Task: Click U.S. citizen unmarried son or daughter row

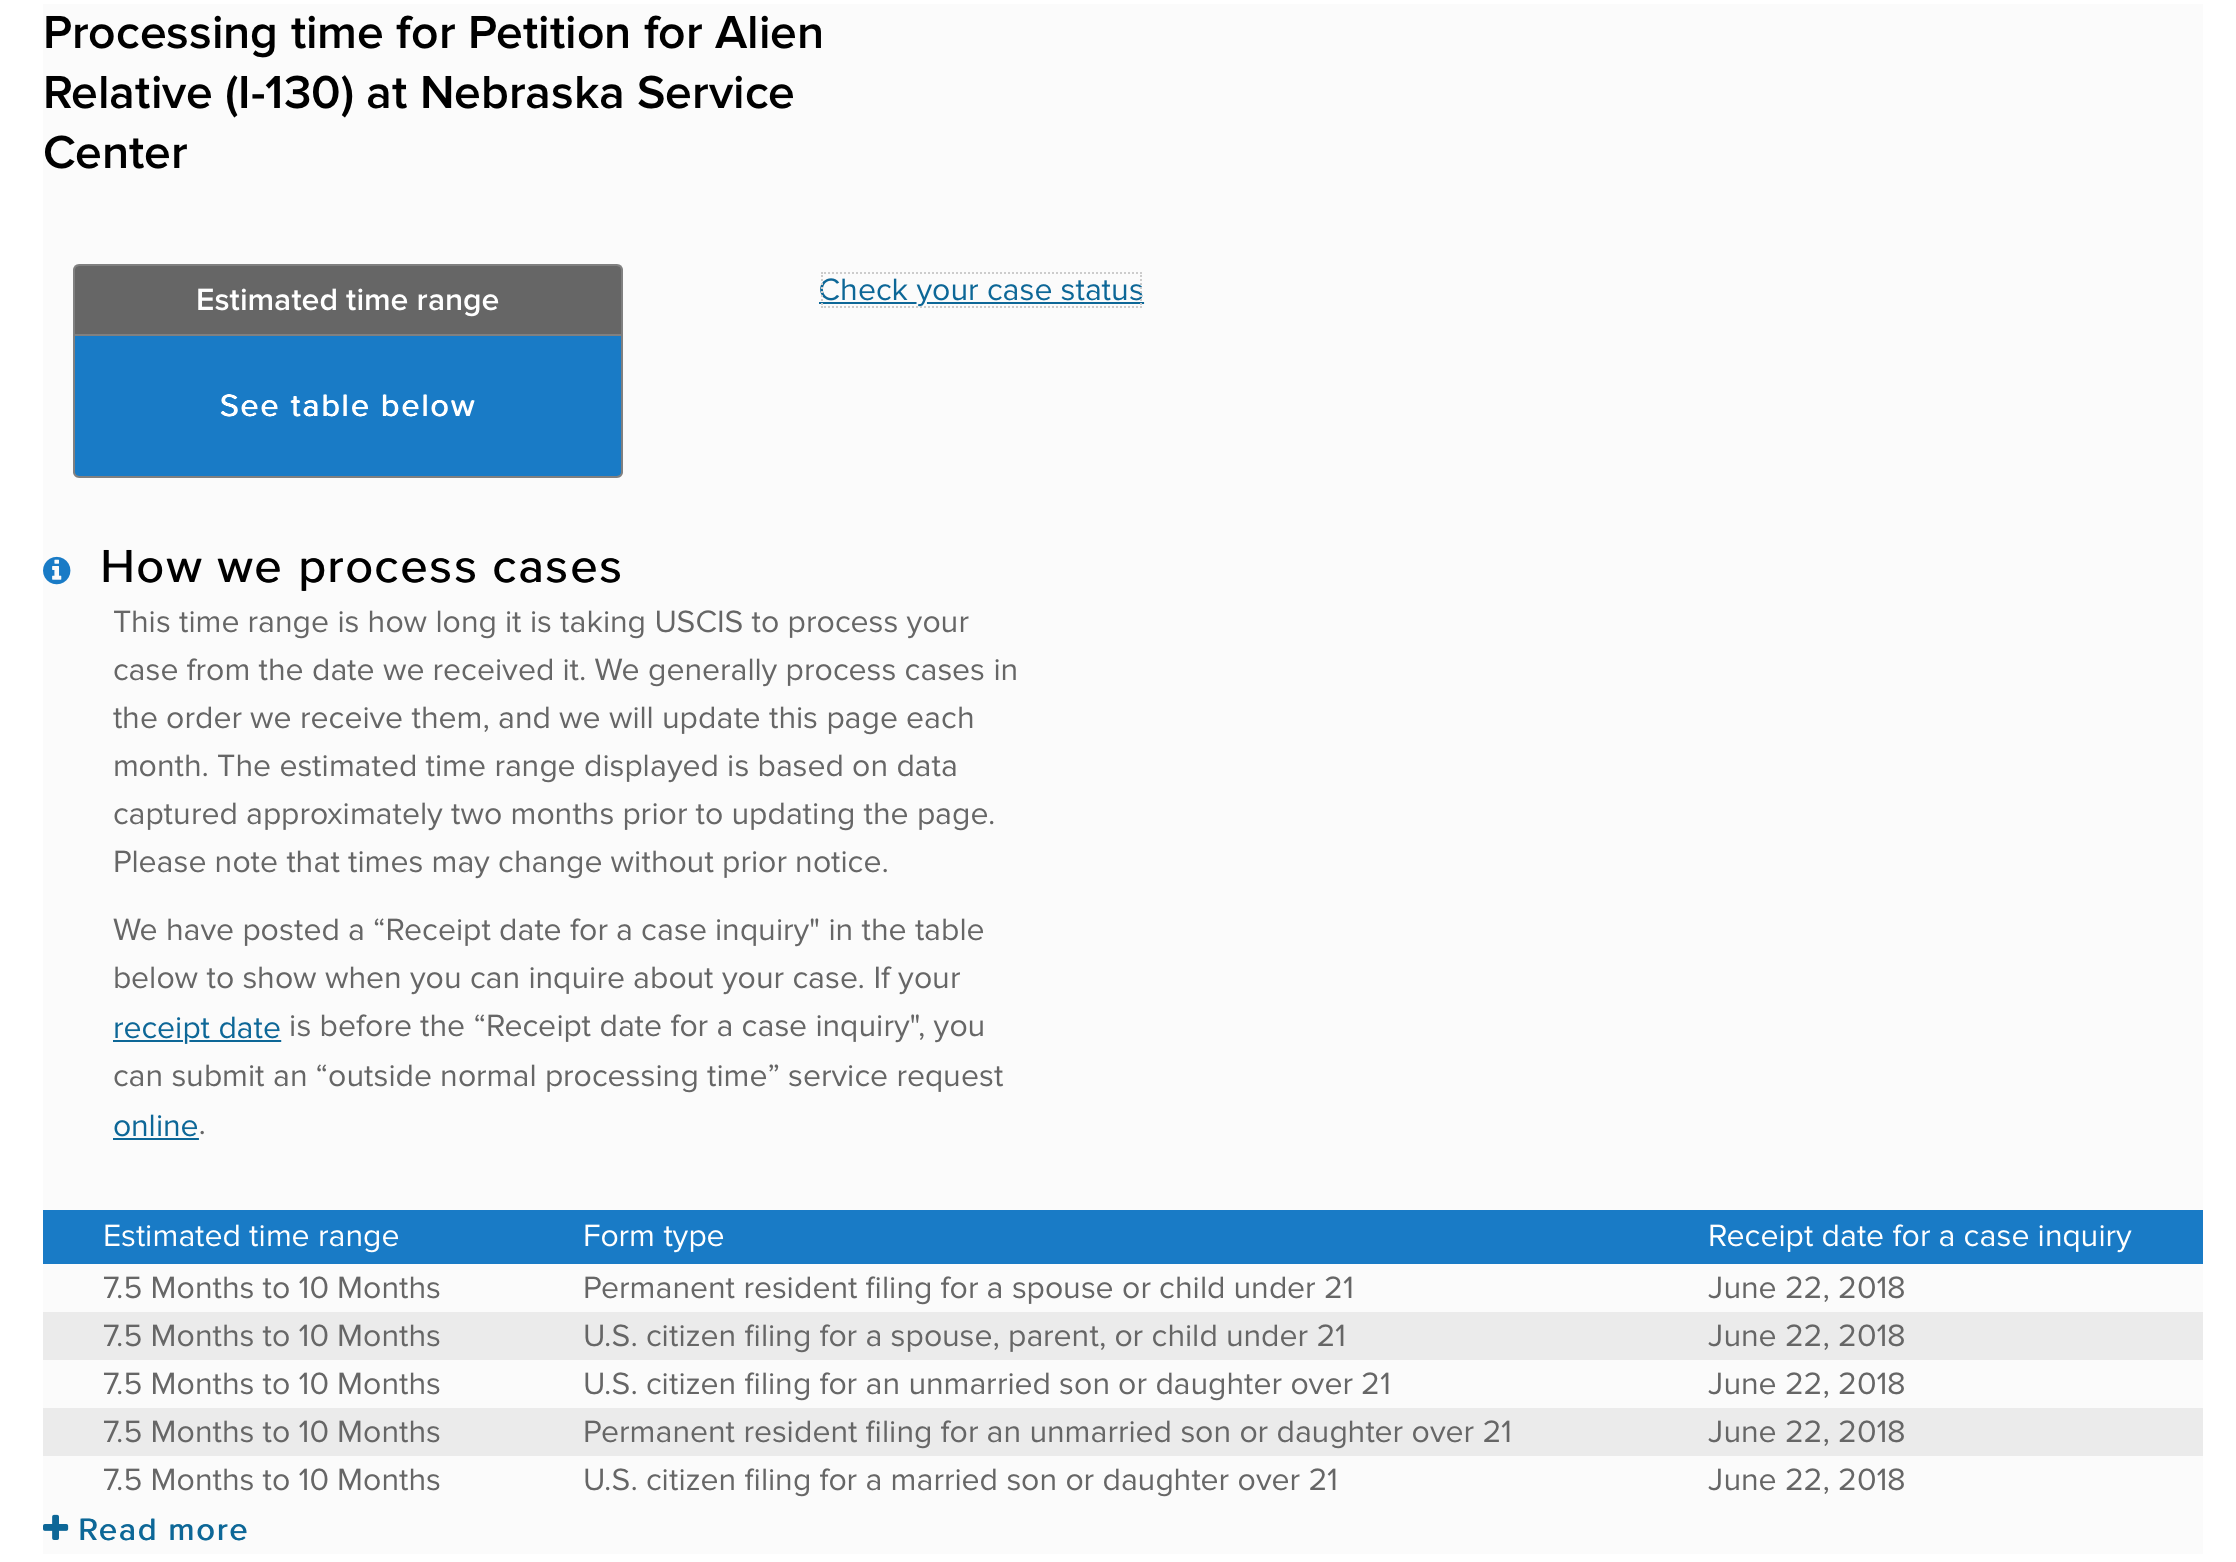Action: pyautogui.click(x=1122, y=1384)
